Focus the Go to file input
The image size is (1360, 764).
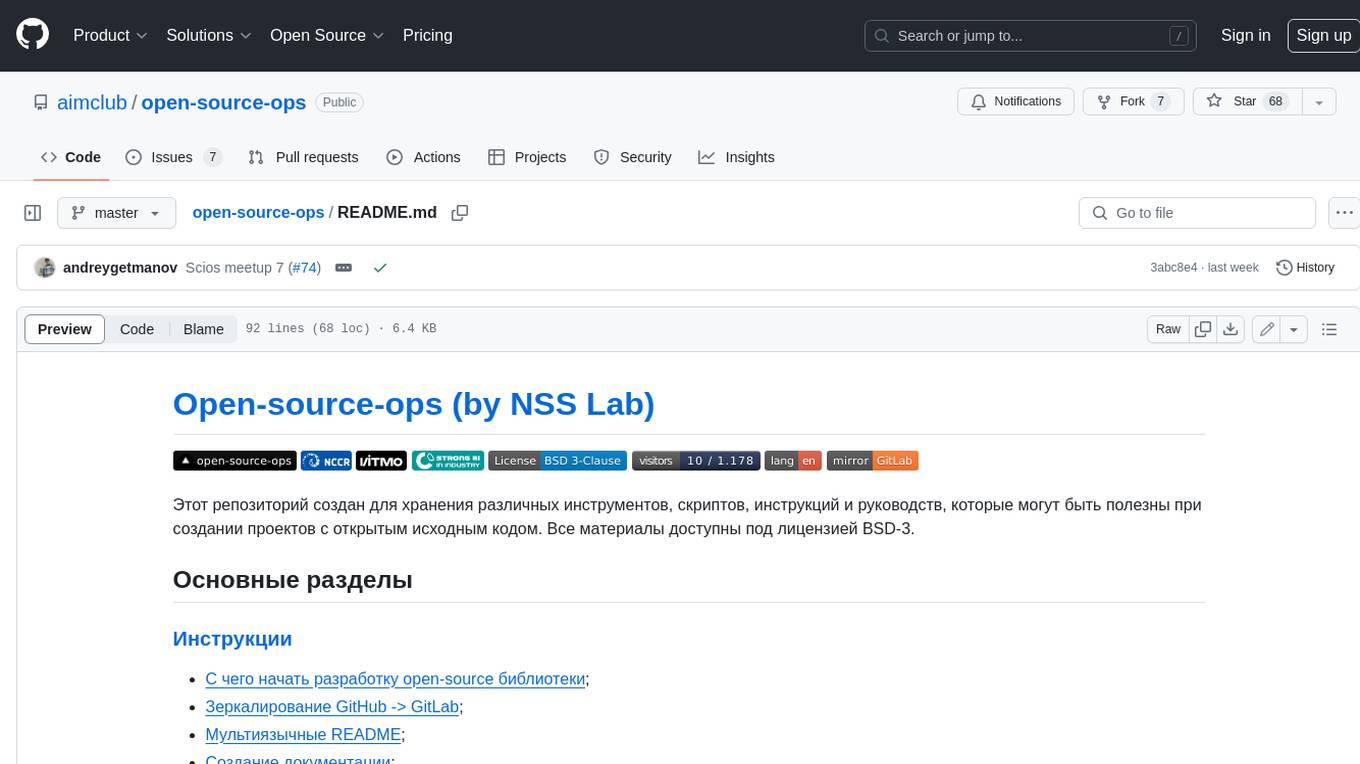[x=1197, y=213]
